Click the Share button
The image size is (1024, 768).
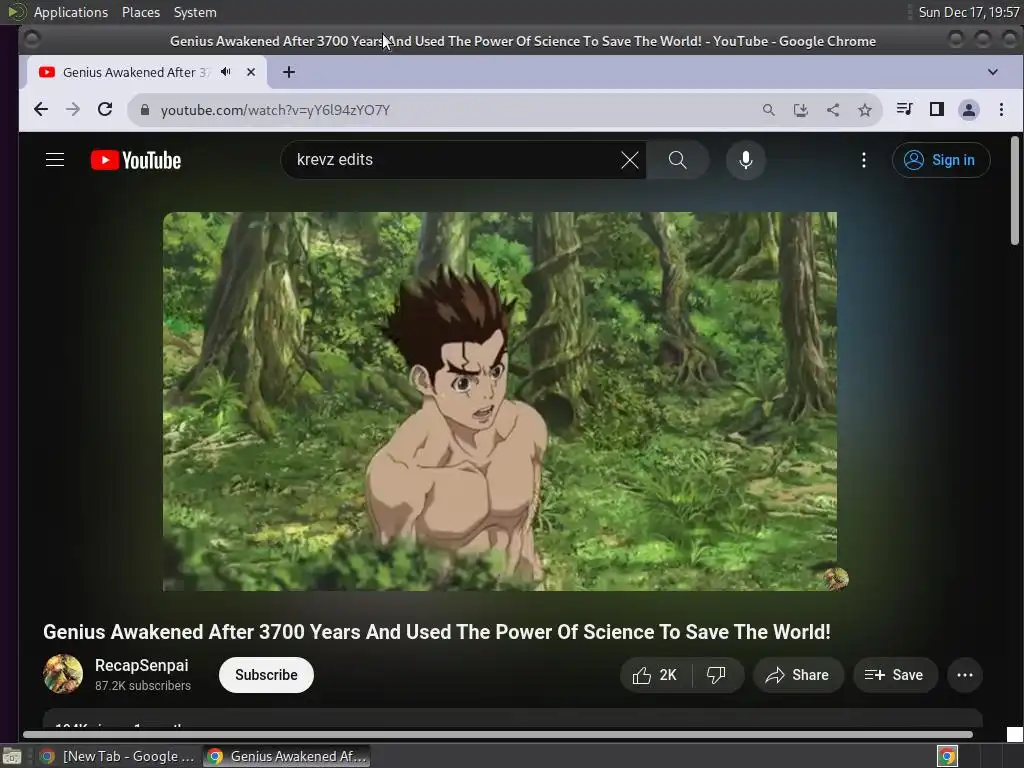(798, 675)
